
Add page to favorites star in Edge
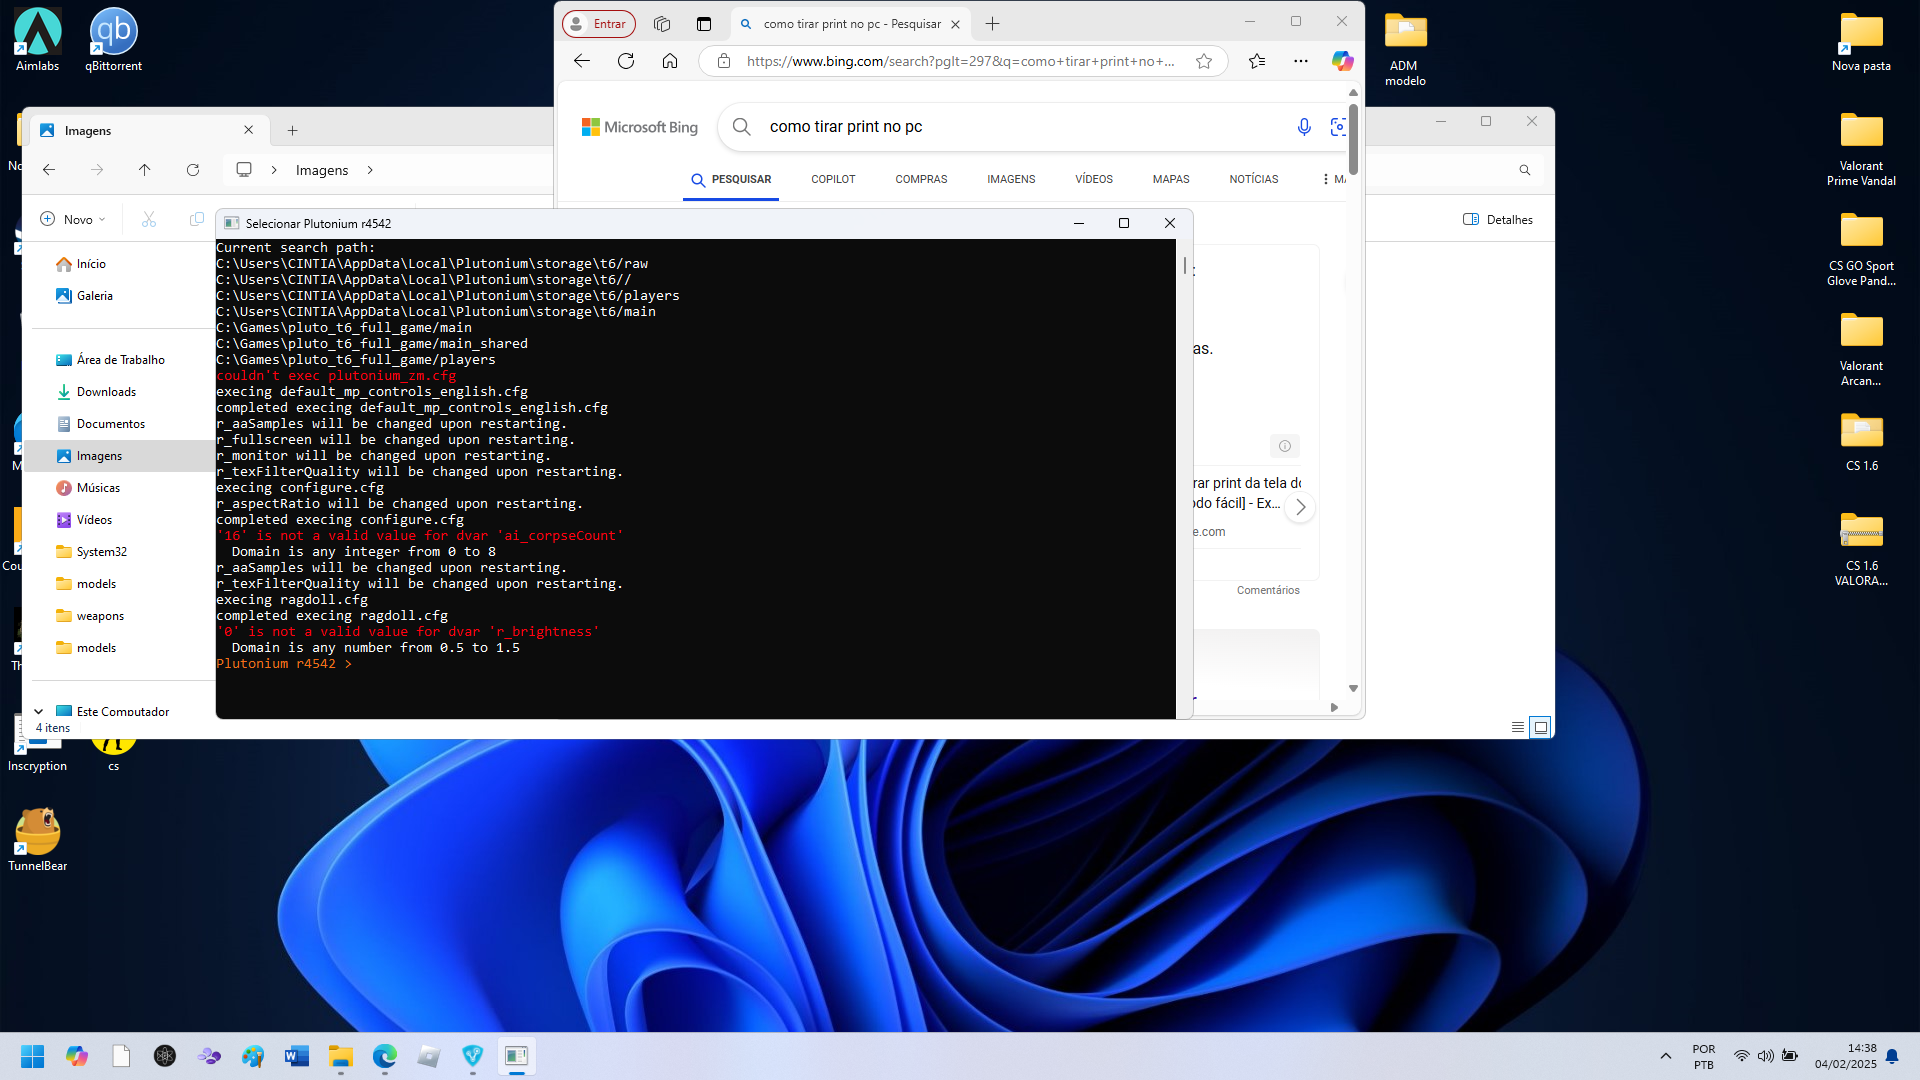coord(1204,61)
